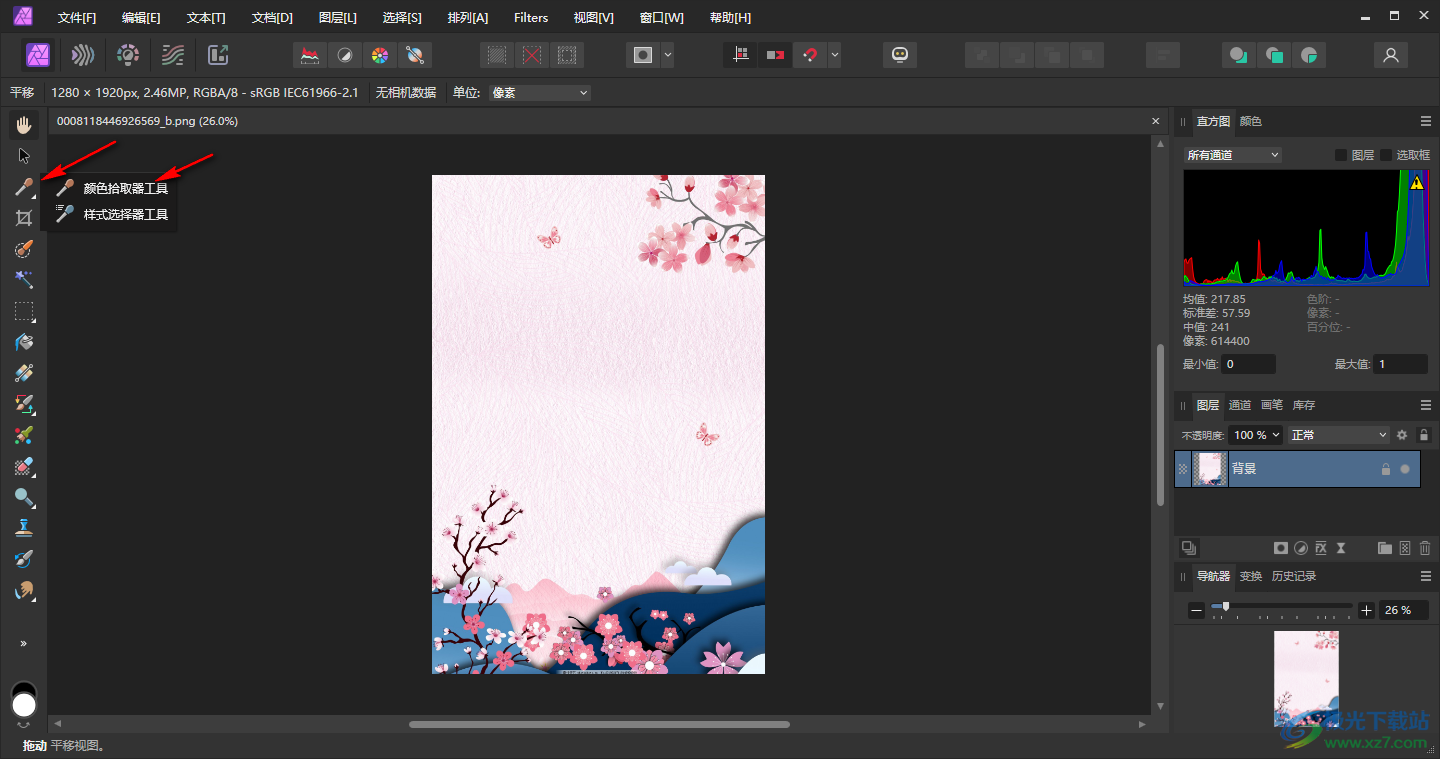Delete layer with the trash icon
The image size is (1440, 759).
pyautogui.click(x=1425, y=548)
